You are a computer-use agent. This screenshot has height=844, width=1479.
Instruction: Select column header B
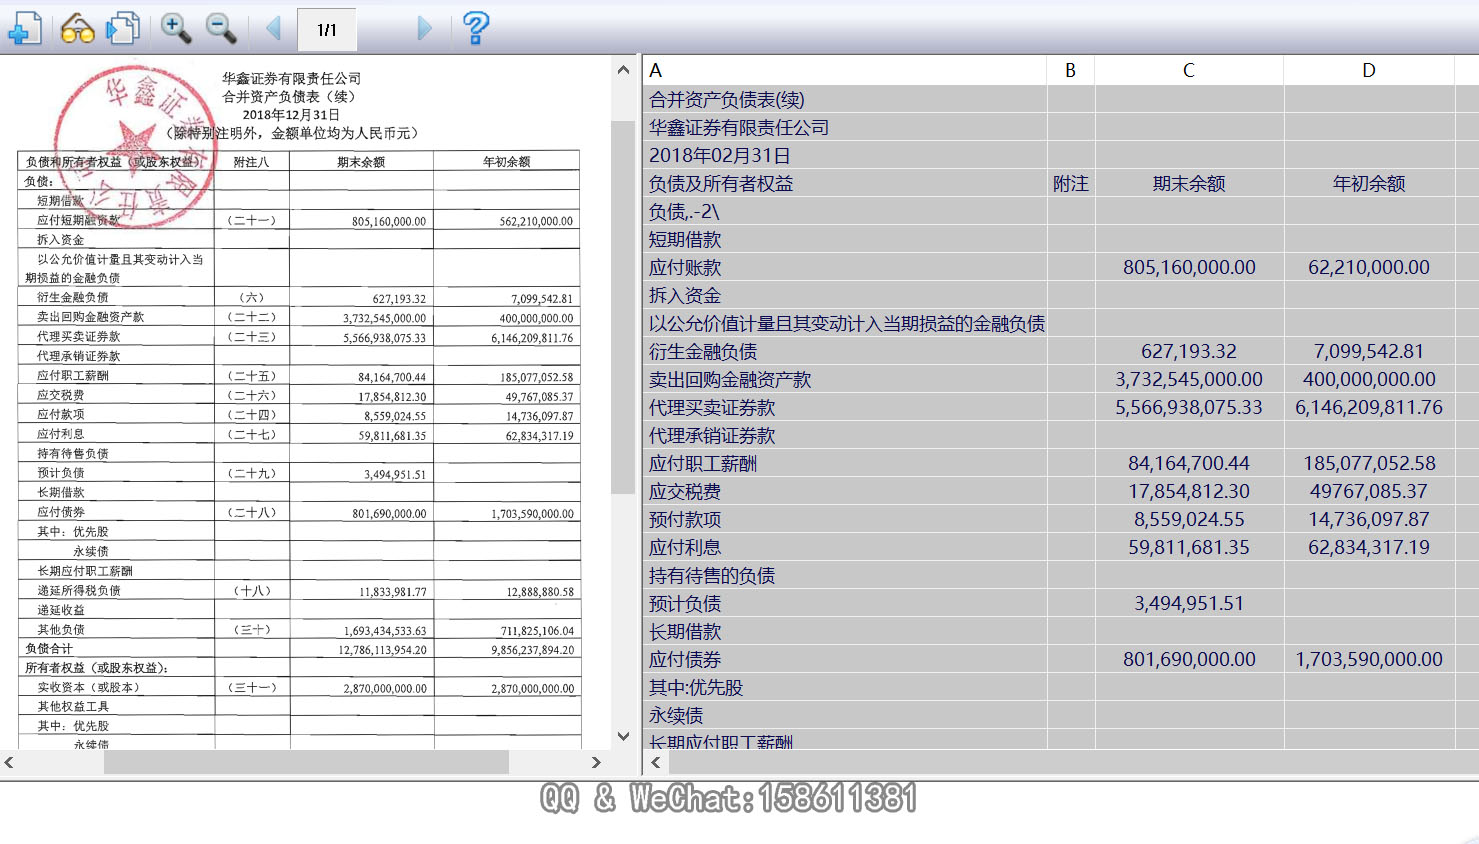point(1071,70)
